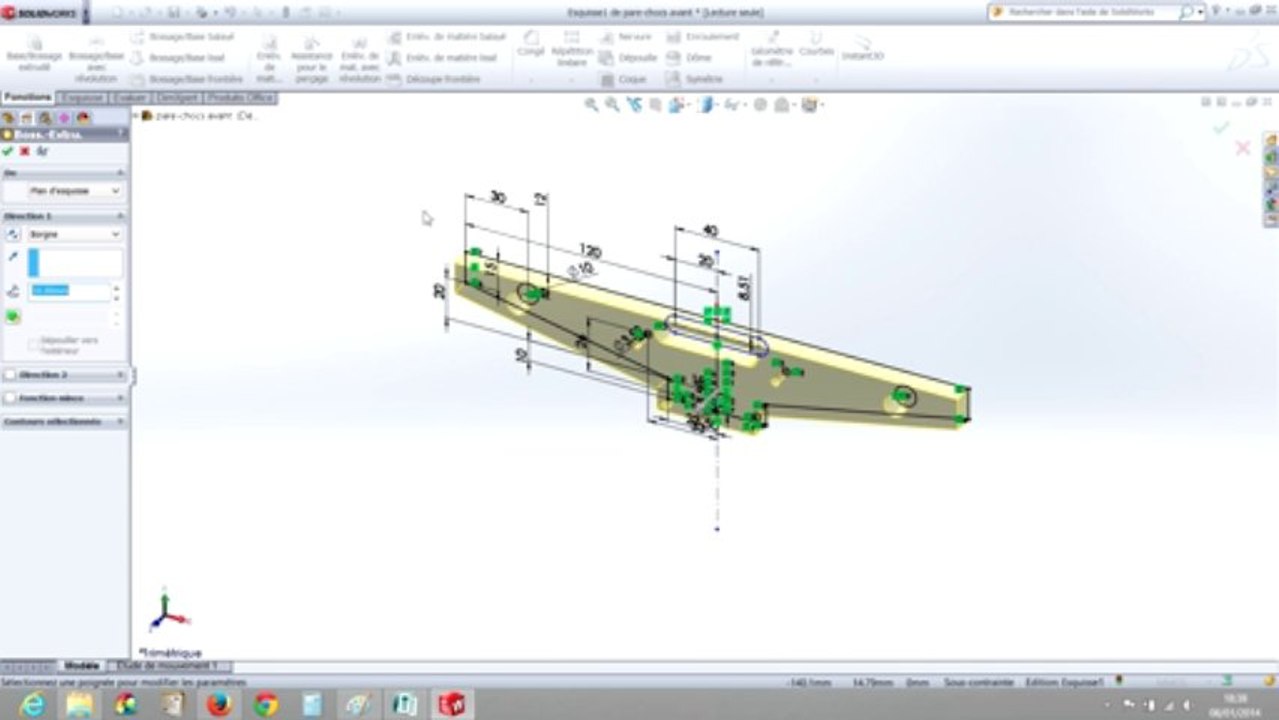This screenshot has width=1279, height=720.
Task: Choose Bossage/Base balayé feature
Action: 182,37
